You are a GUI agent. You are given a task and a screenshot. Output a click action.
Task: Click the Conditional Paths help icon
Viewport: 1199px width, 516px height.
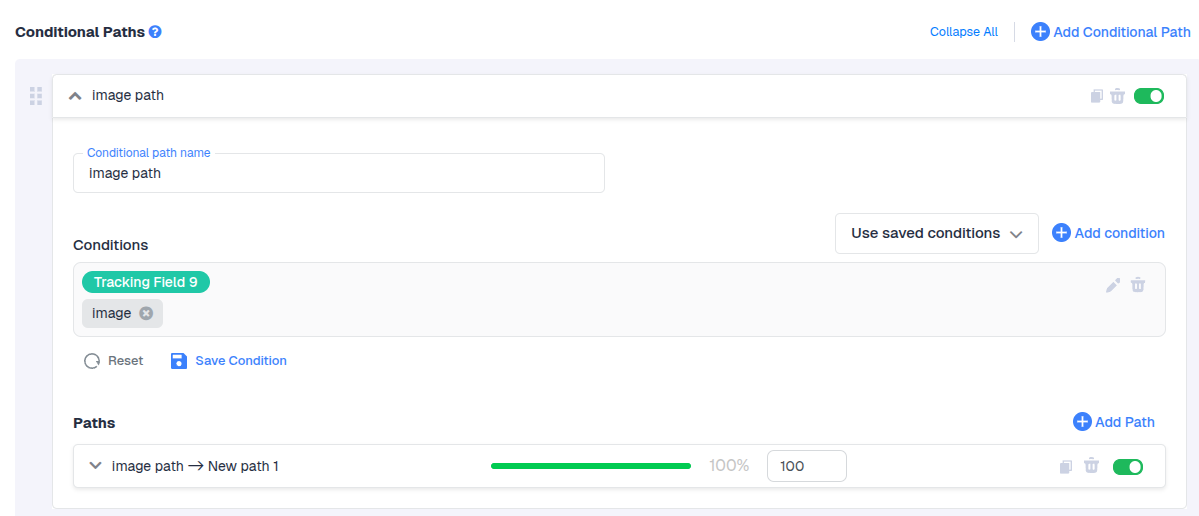pyautogui.click(x=155, y=32)
